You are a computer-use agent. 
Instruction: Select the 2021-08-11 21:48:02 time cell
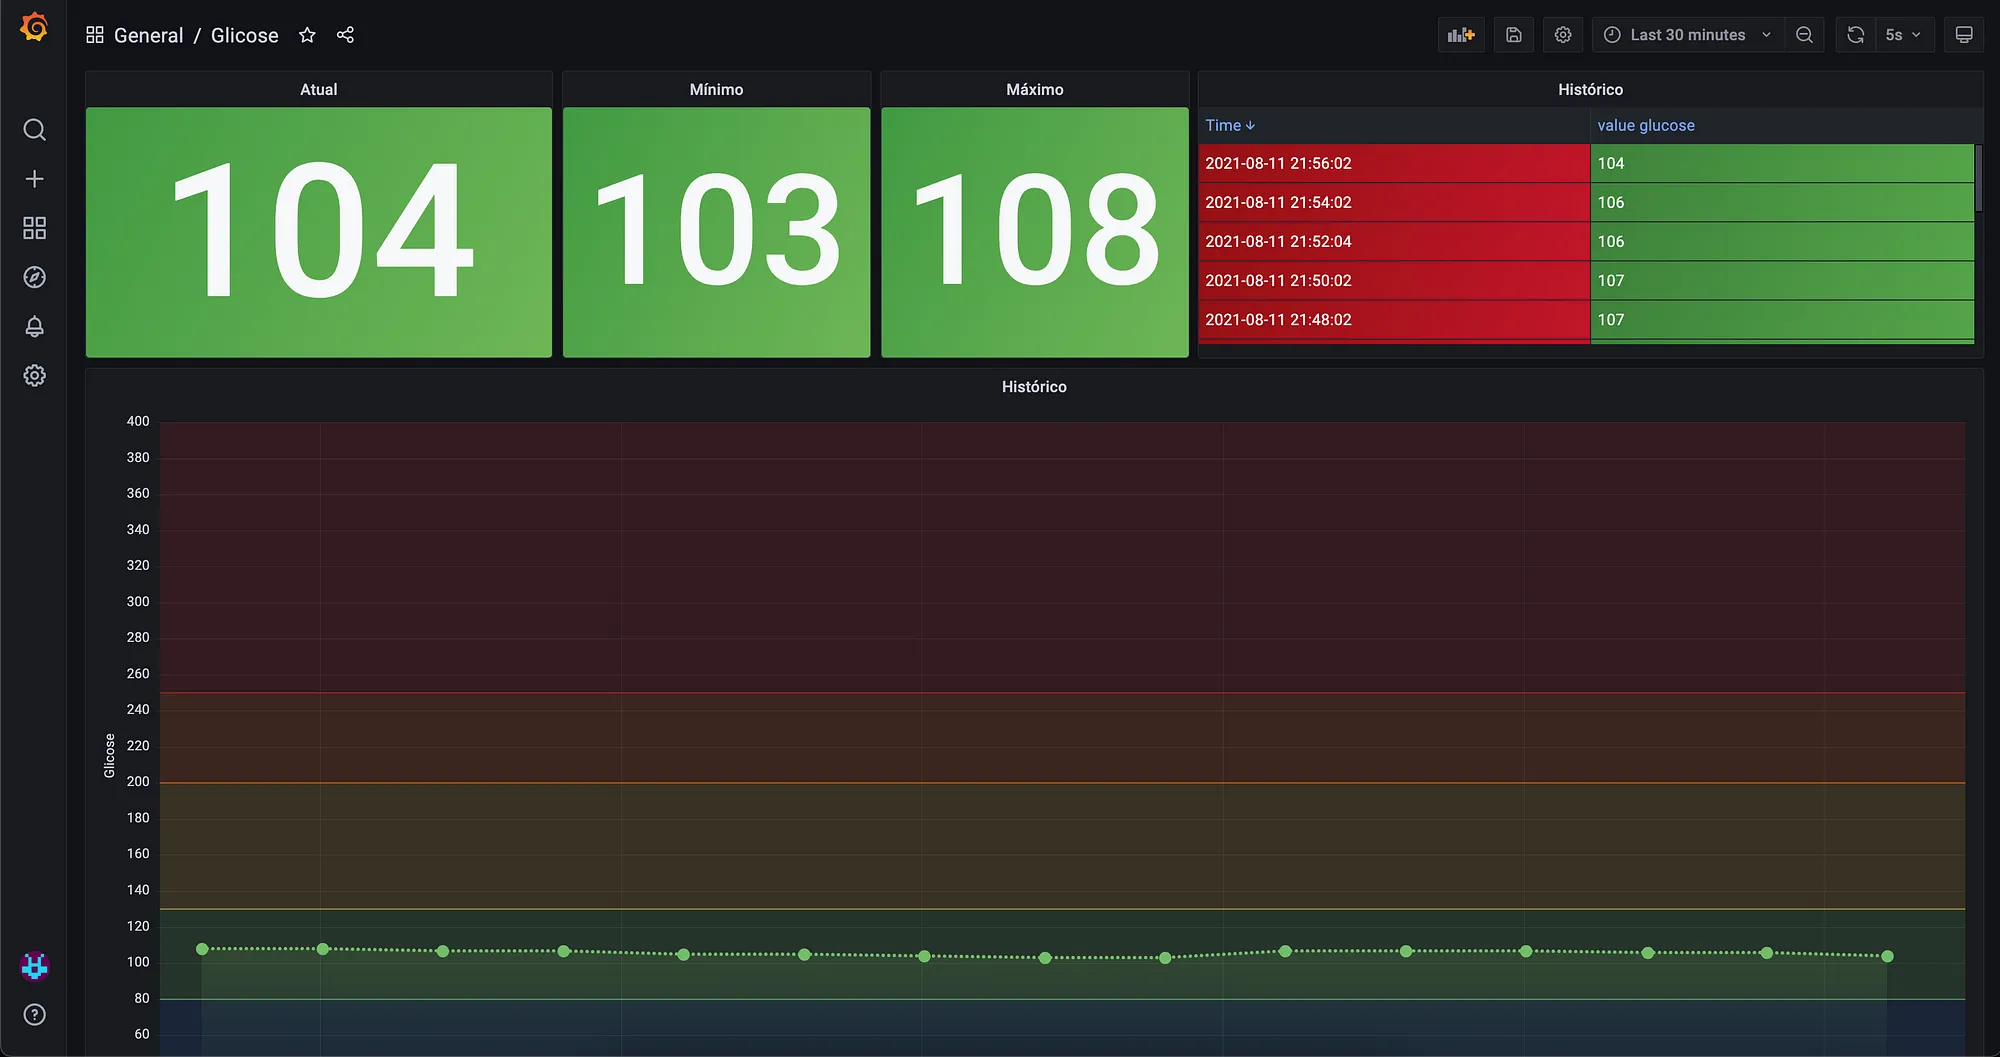(x=1394, y=319)
